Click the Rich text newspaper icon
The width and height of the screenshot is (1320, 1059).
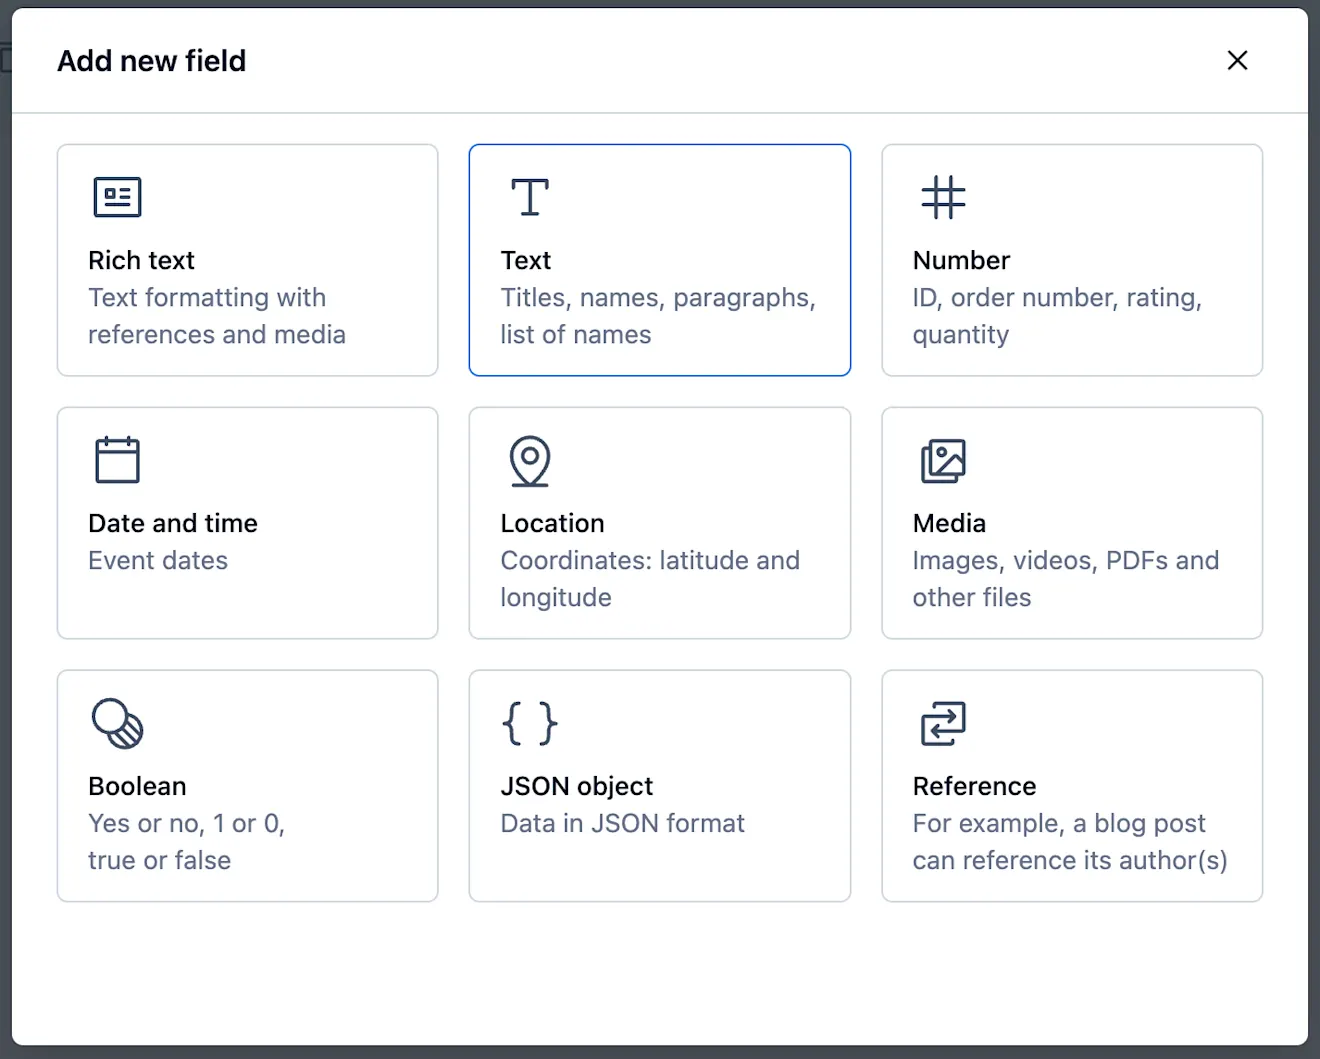[x=117, y=197]
